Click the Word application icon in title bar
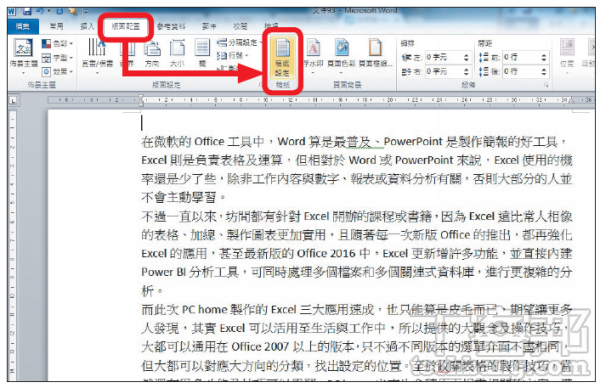Screen dimensions: 600x388 [x=11, y=11]
